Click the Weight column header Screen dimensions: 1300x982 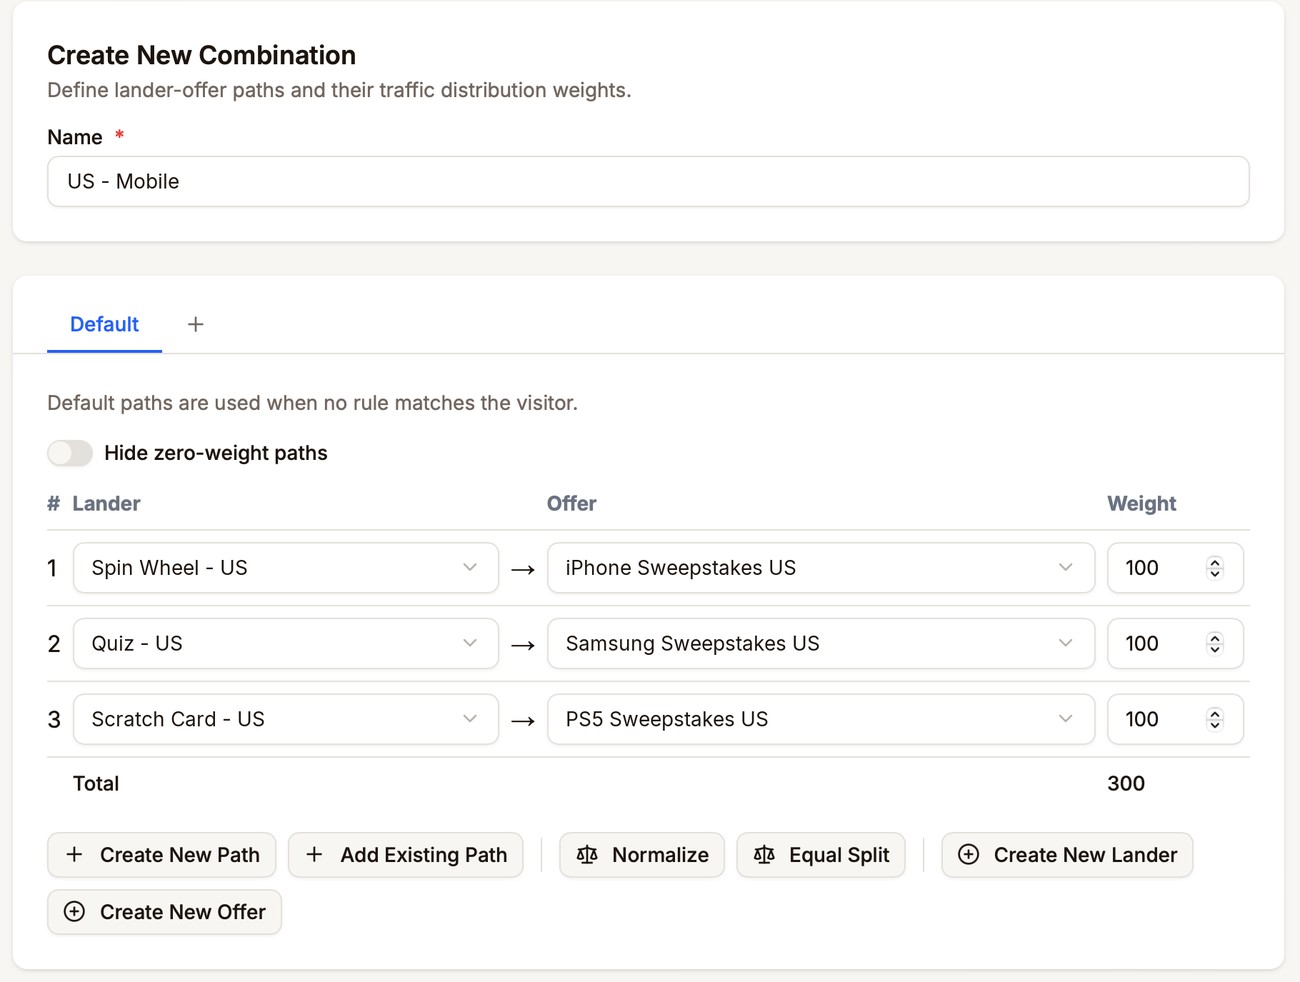click(x=1142, y=504)
